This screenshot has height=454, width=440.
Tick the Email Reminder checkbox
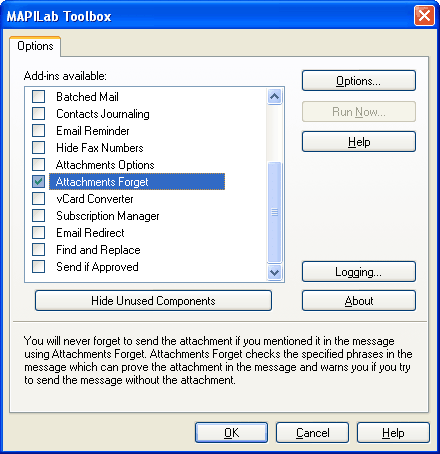(38, 131)
